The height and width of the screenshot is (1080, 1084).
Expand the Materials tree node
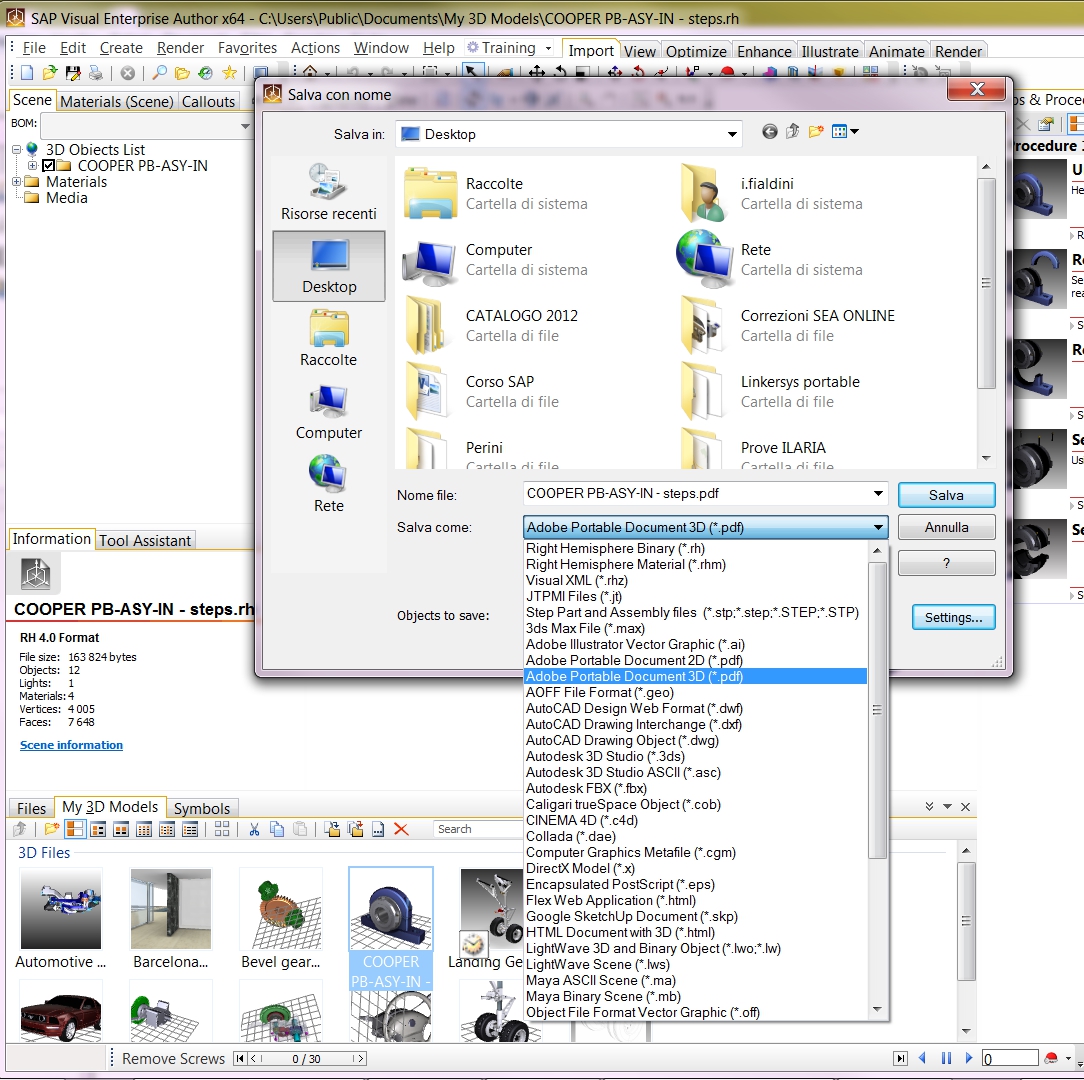(x=17, y=182)
